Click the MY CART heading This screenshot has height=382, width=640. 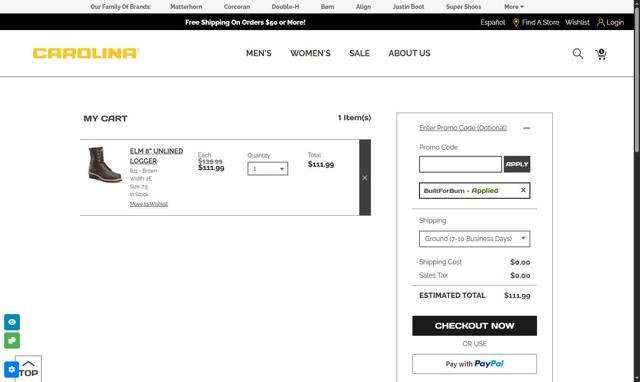tap(105, 119)
